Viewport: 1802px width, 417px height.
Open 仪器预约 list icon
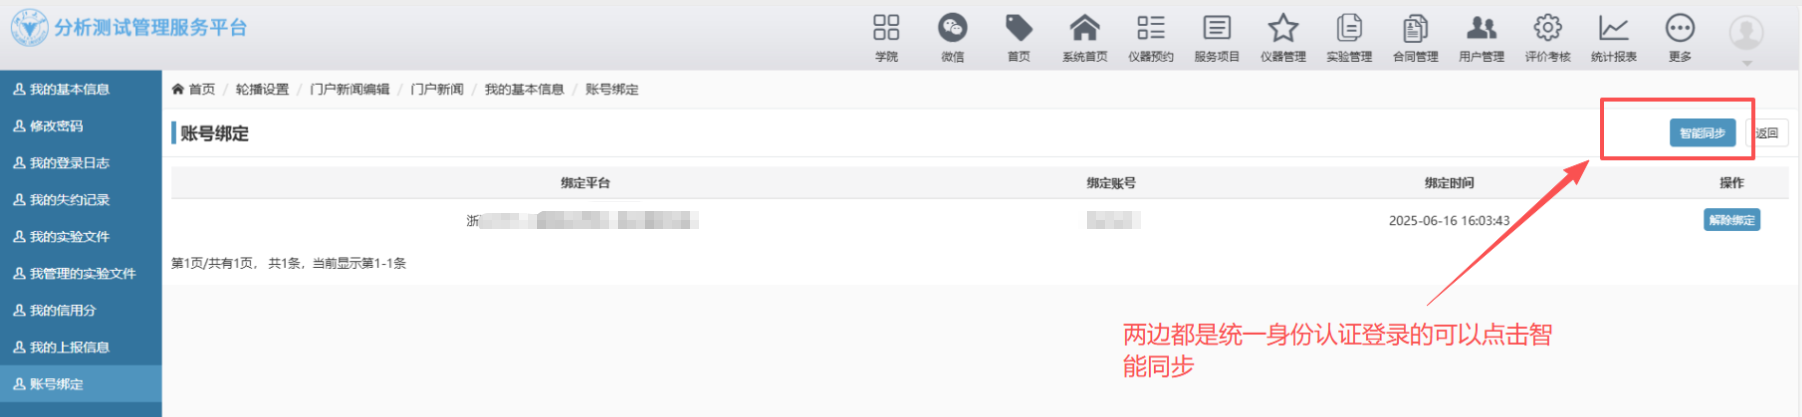click(1150, 28)
